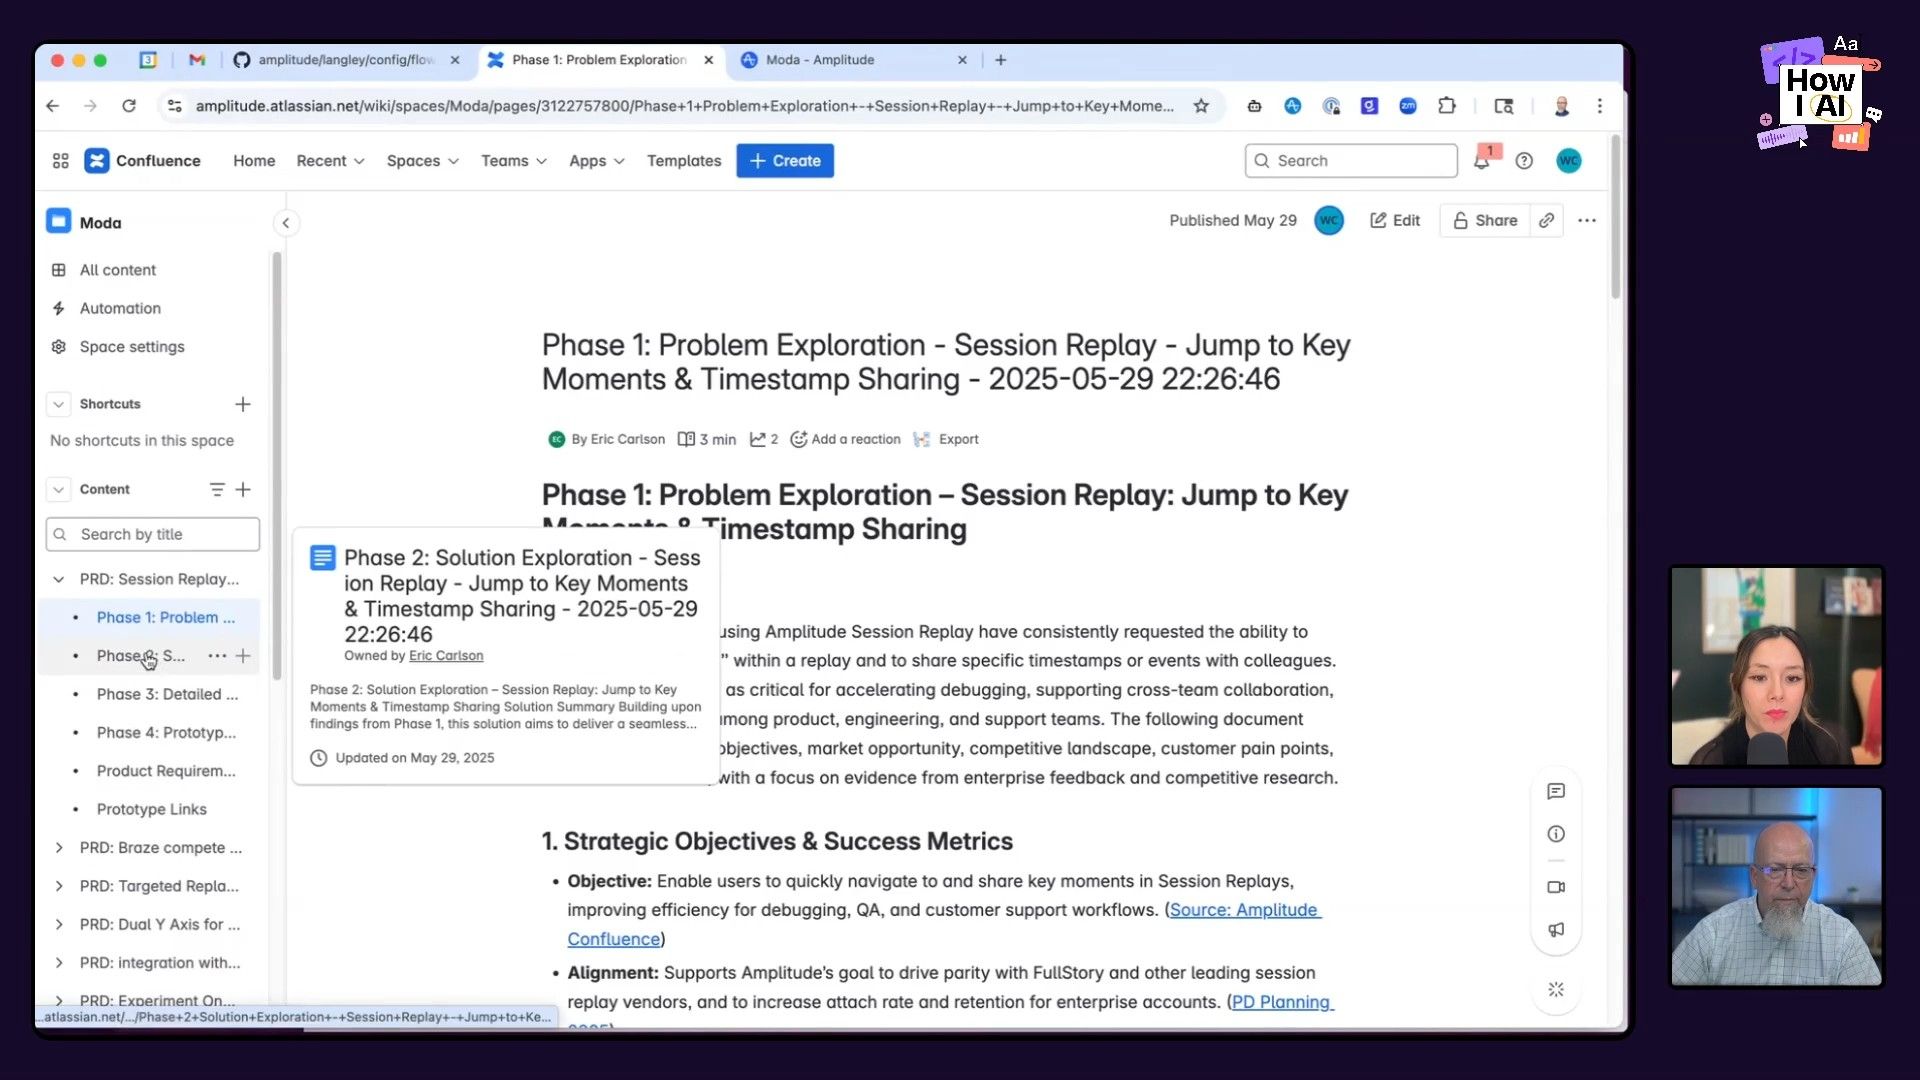1920x1080 pixels.
Task: Click the browser address bar
Action: coord(684,106)
